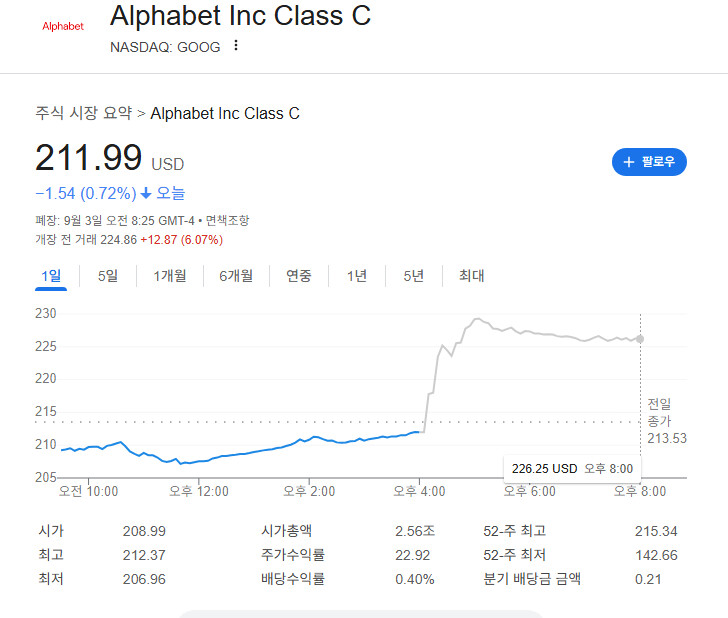Screen dimensions: 728x618
Task: Click the 211.99 current price
Action: click(89, 158)
